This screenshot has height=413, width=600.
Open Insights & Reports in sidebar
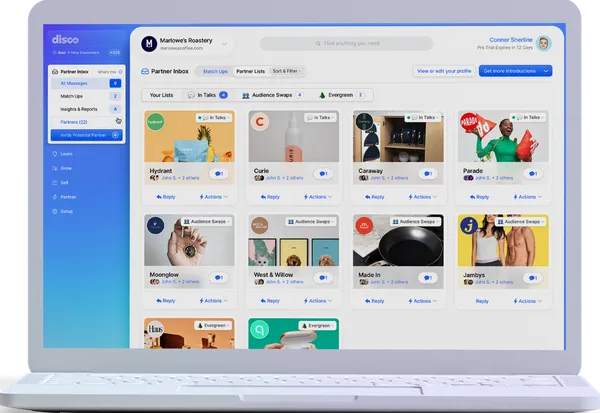pyautogui.click(x=86, y=109)
